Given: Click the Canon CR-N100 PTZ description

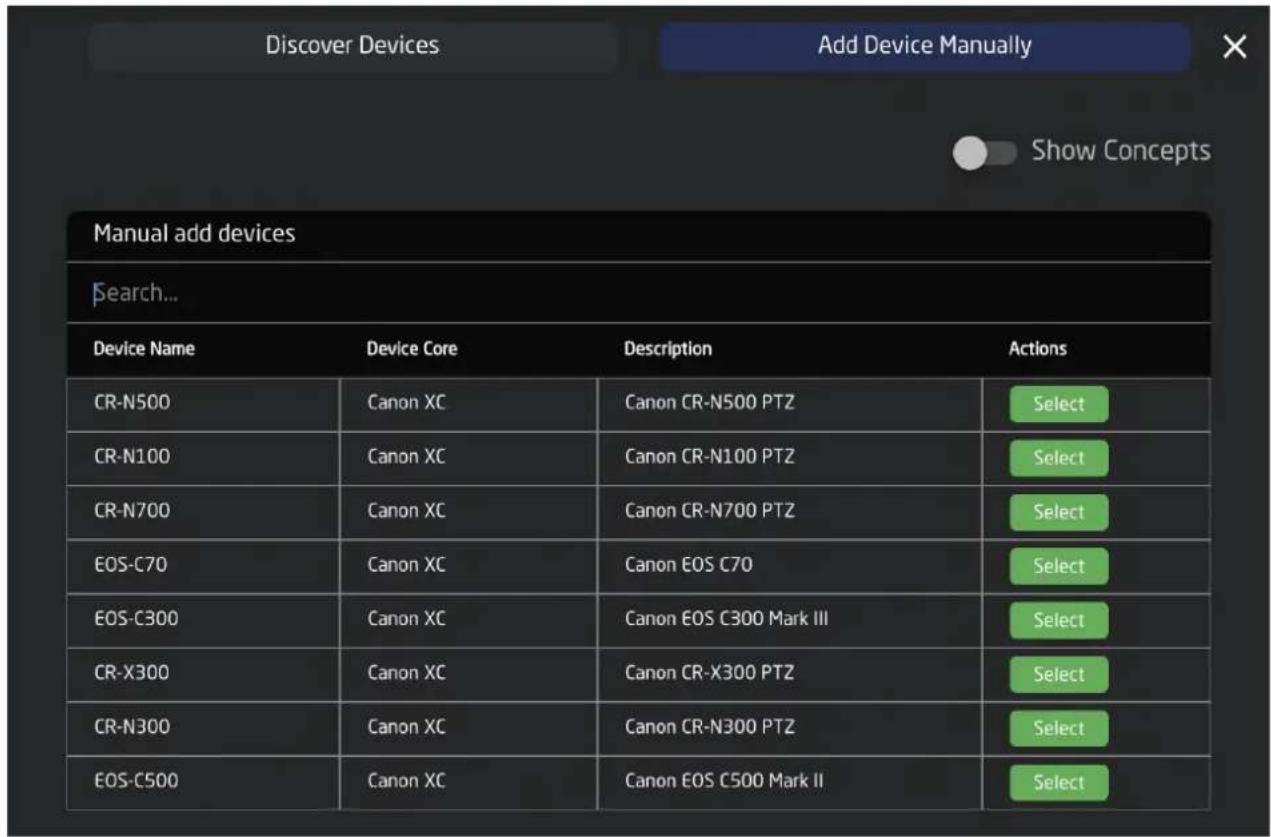Looking at the screenshot, I should pos(709,458).
